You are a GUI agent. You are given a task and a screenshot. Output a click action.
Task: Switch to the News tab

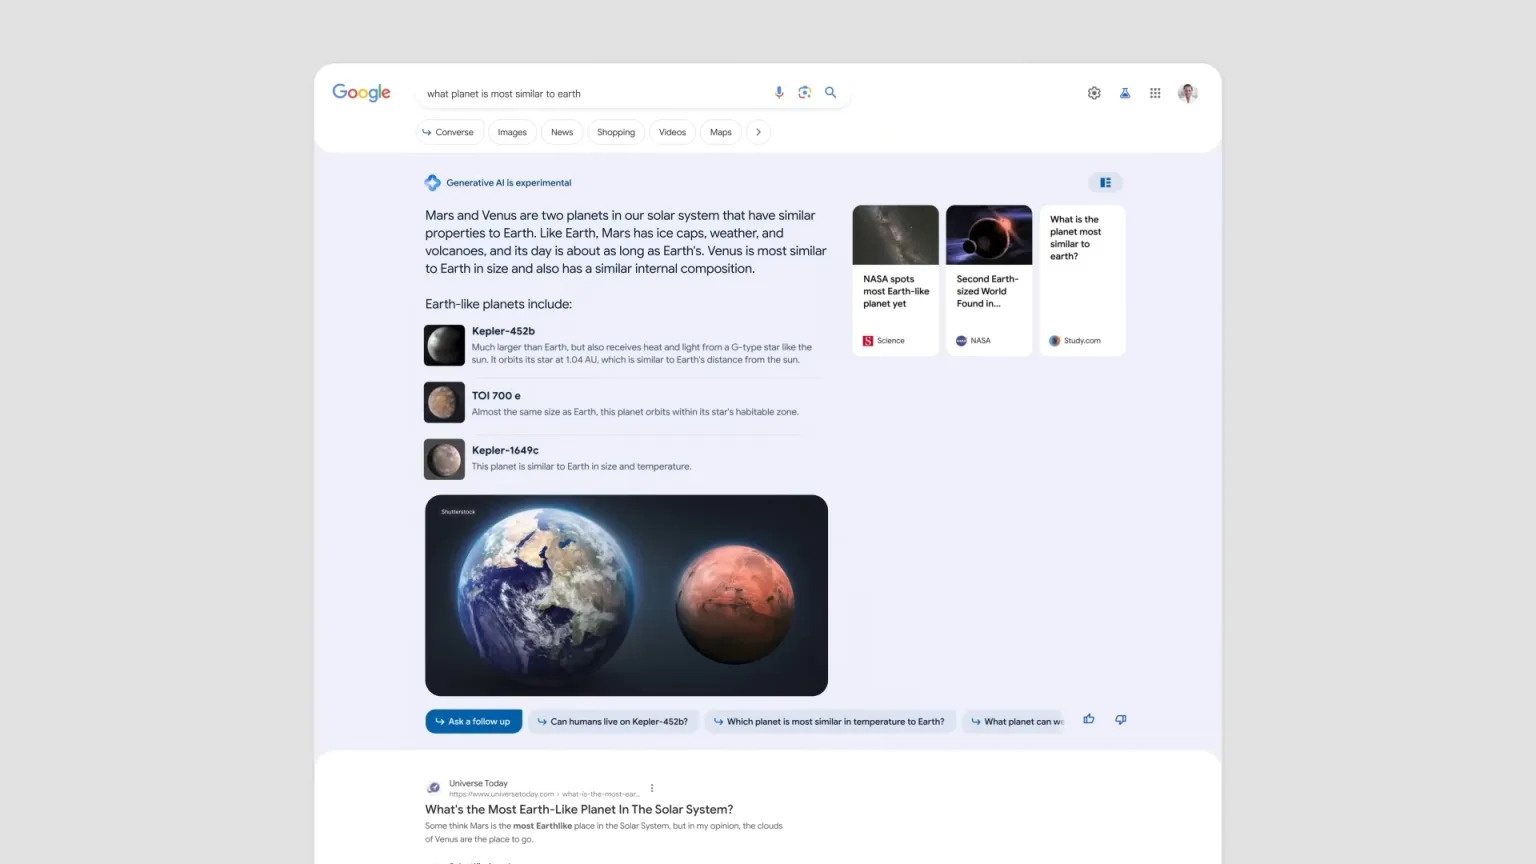[561, 131]
